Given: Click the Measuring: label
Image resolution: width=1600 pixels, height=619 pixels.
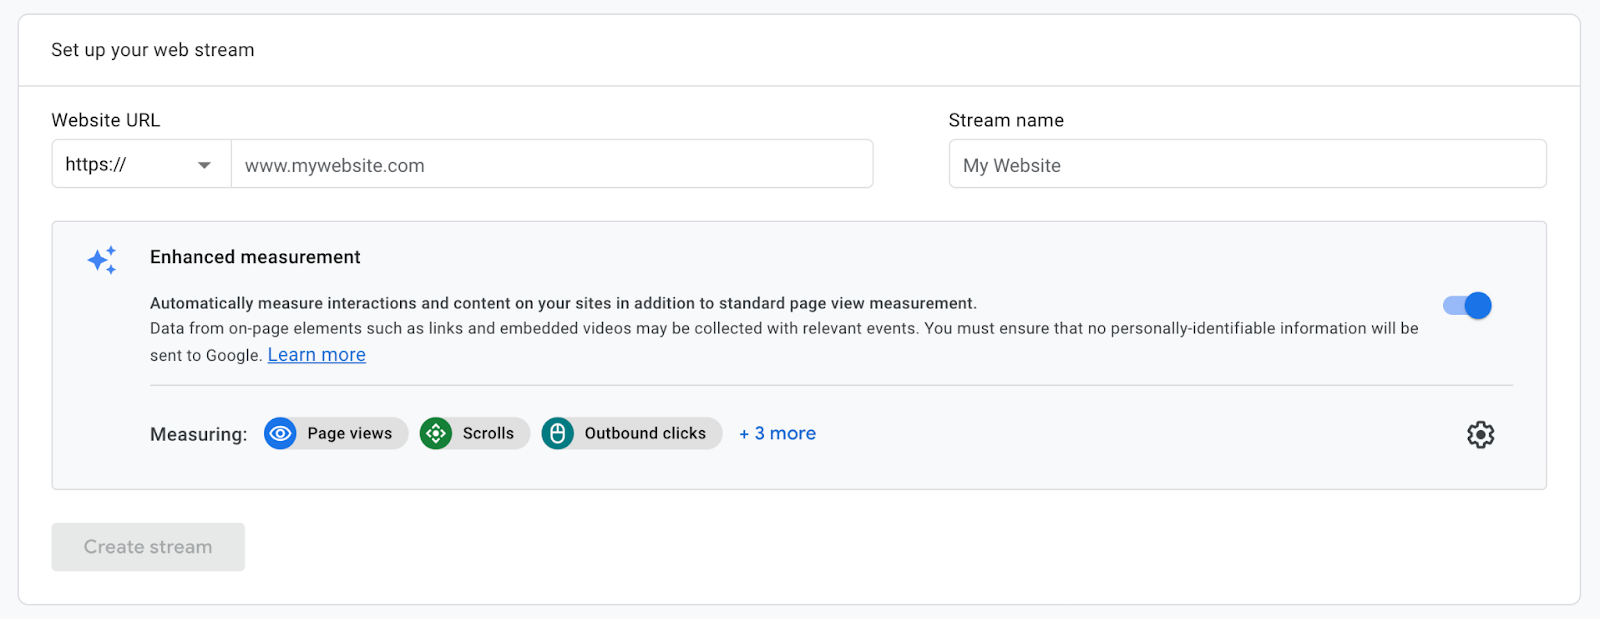Looking at the screenshot, I should (198, 434).
